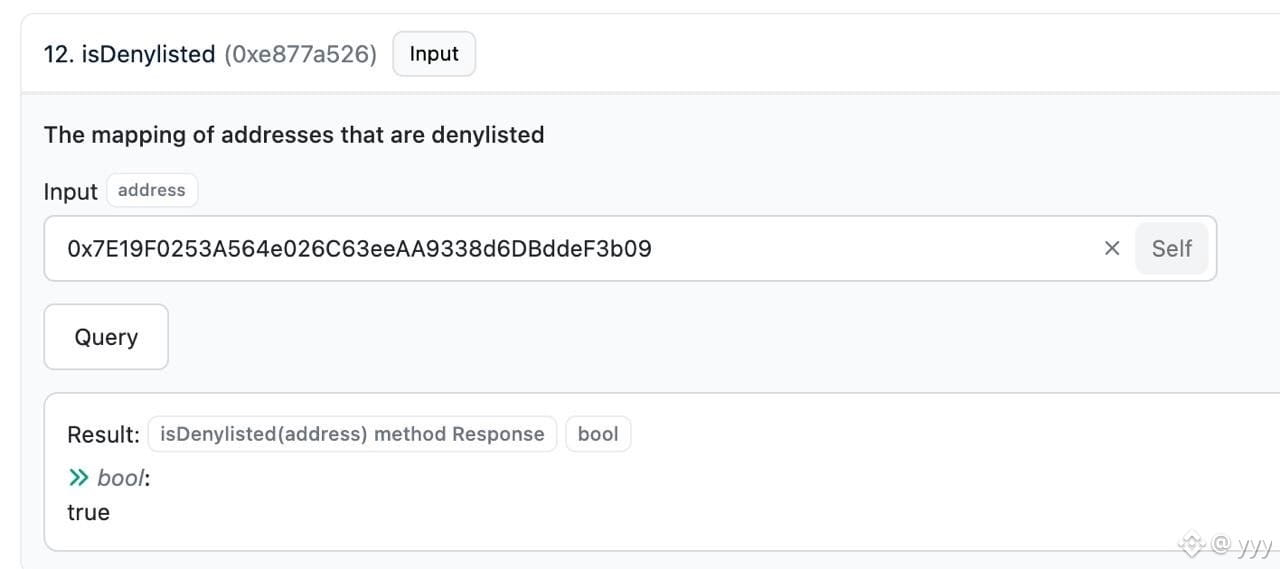This screenshot has width=1280, height=569.
Task: Click the Binance watermark logo icon
Action: (x=1190, y=544)
